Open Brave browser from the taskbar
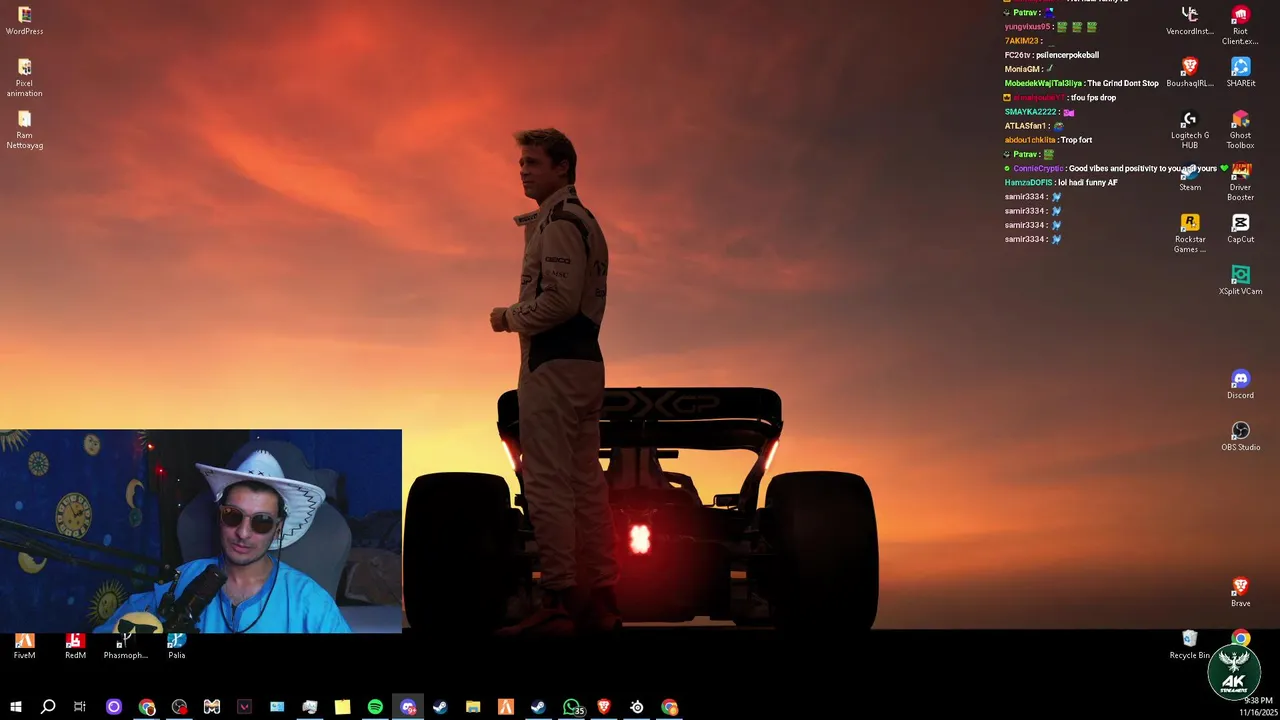Image resolution: width=1280 pixels, height=720 pixels. pyautogui.click(x=604, y=707)
